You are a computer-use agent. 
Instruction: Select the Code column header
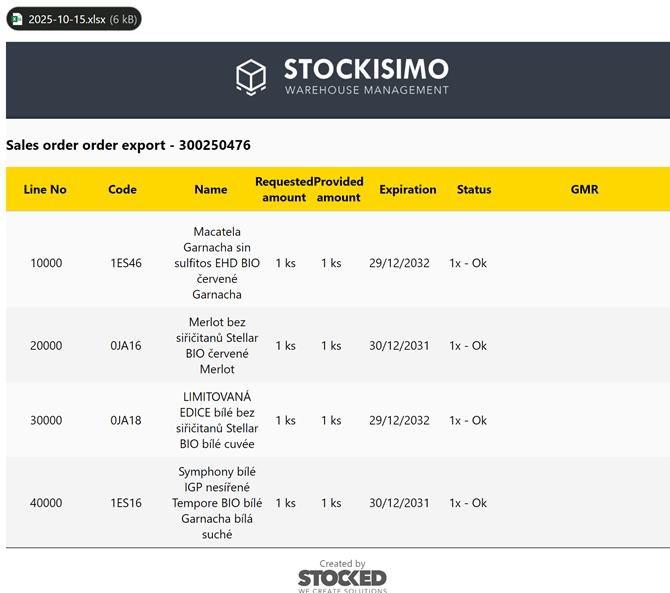tap(122, 189)
